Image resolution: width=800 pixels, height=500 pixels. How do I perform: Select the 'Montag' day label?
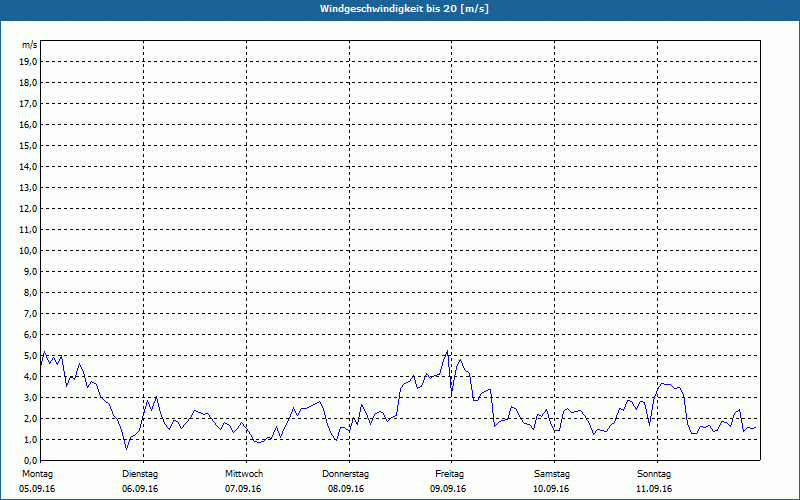(37, 474)
